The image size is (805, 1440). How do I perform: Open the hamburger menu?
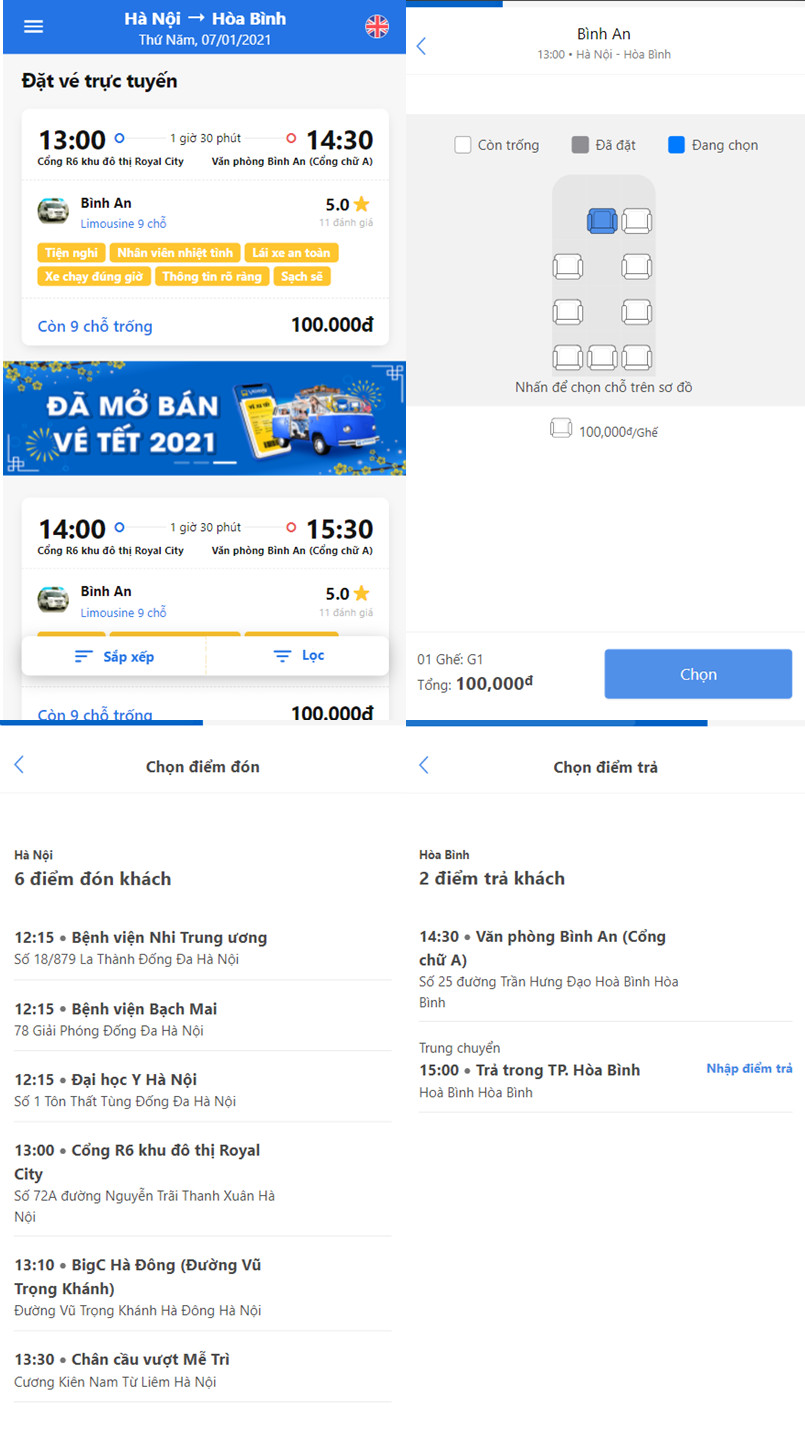34,27
